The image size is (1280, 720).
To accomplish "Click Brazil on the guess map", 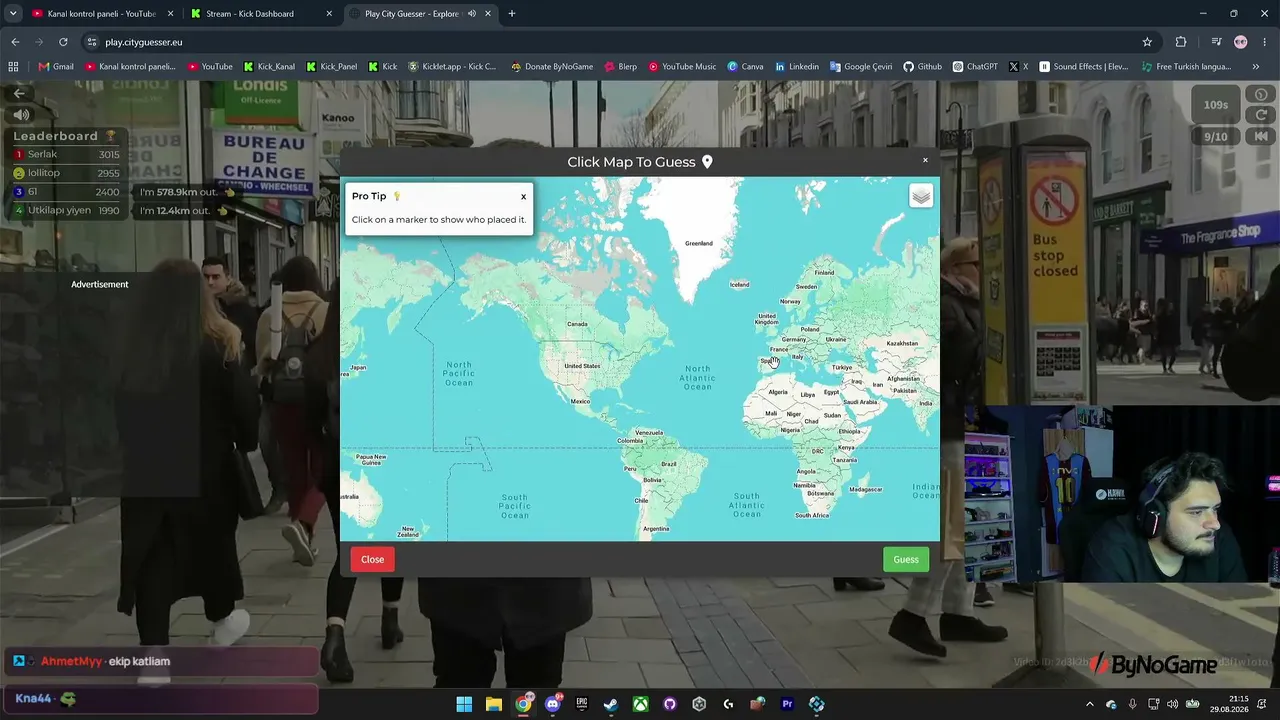I will [x=669, y=464].
